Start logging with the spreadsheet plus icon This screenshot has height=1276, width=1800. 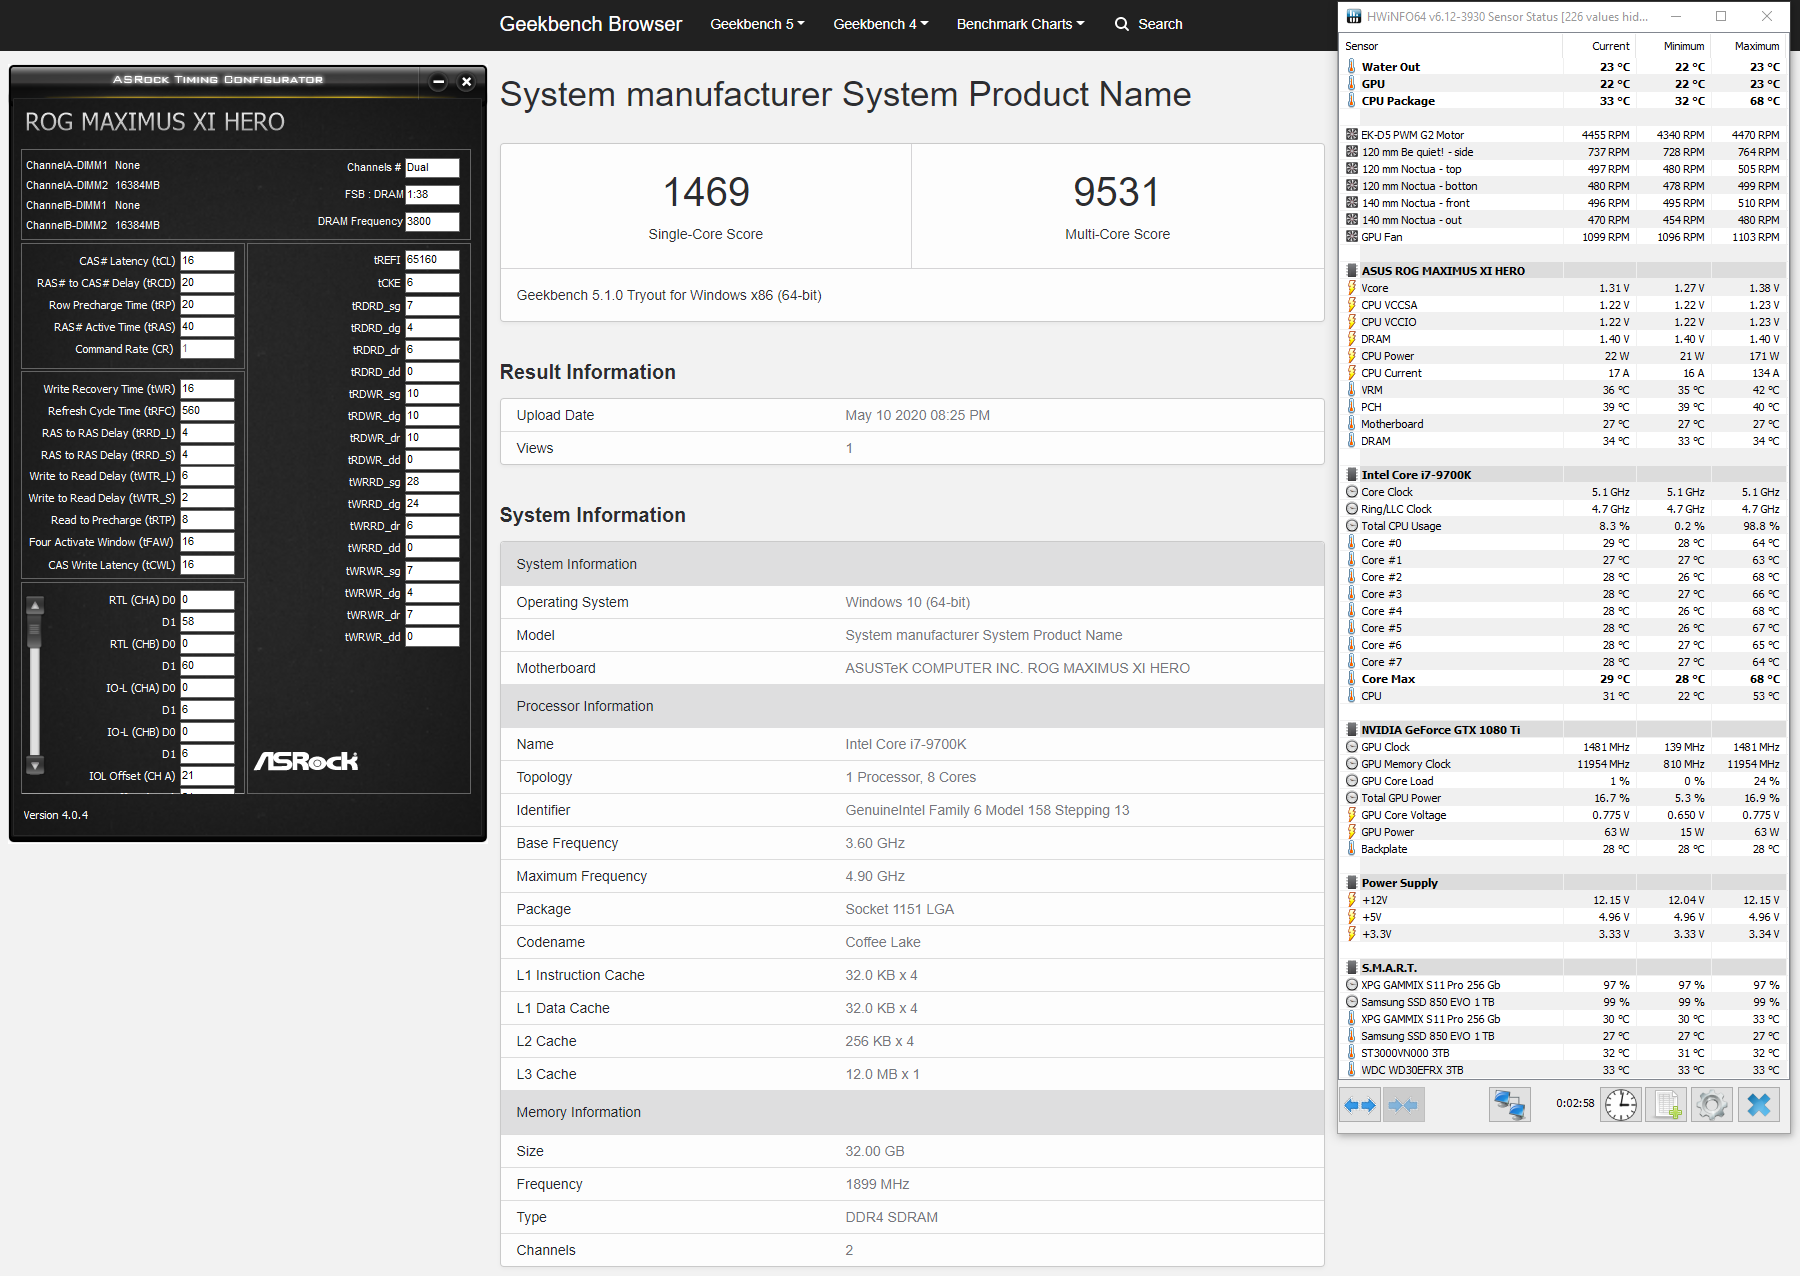[x=1667, y=1105]
